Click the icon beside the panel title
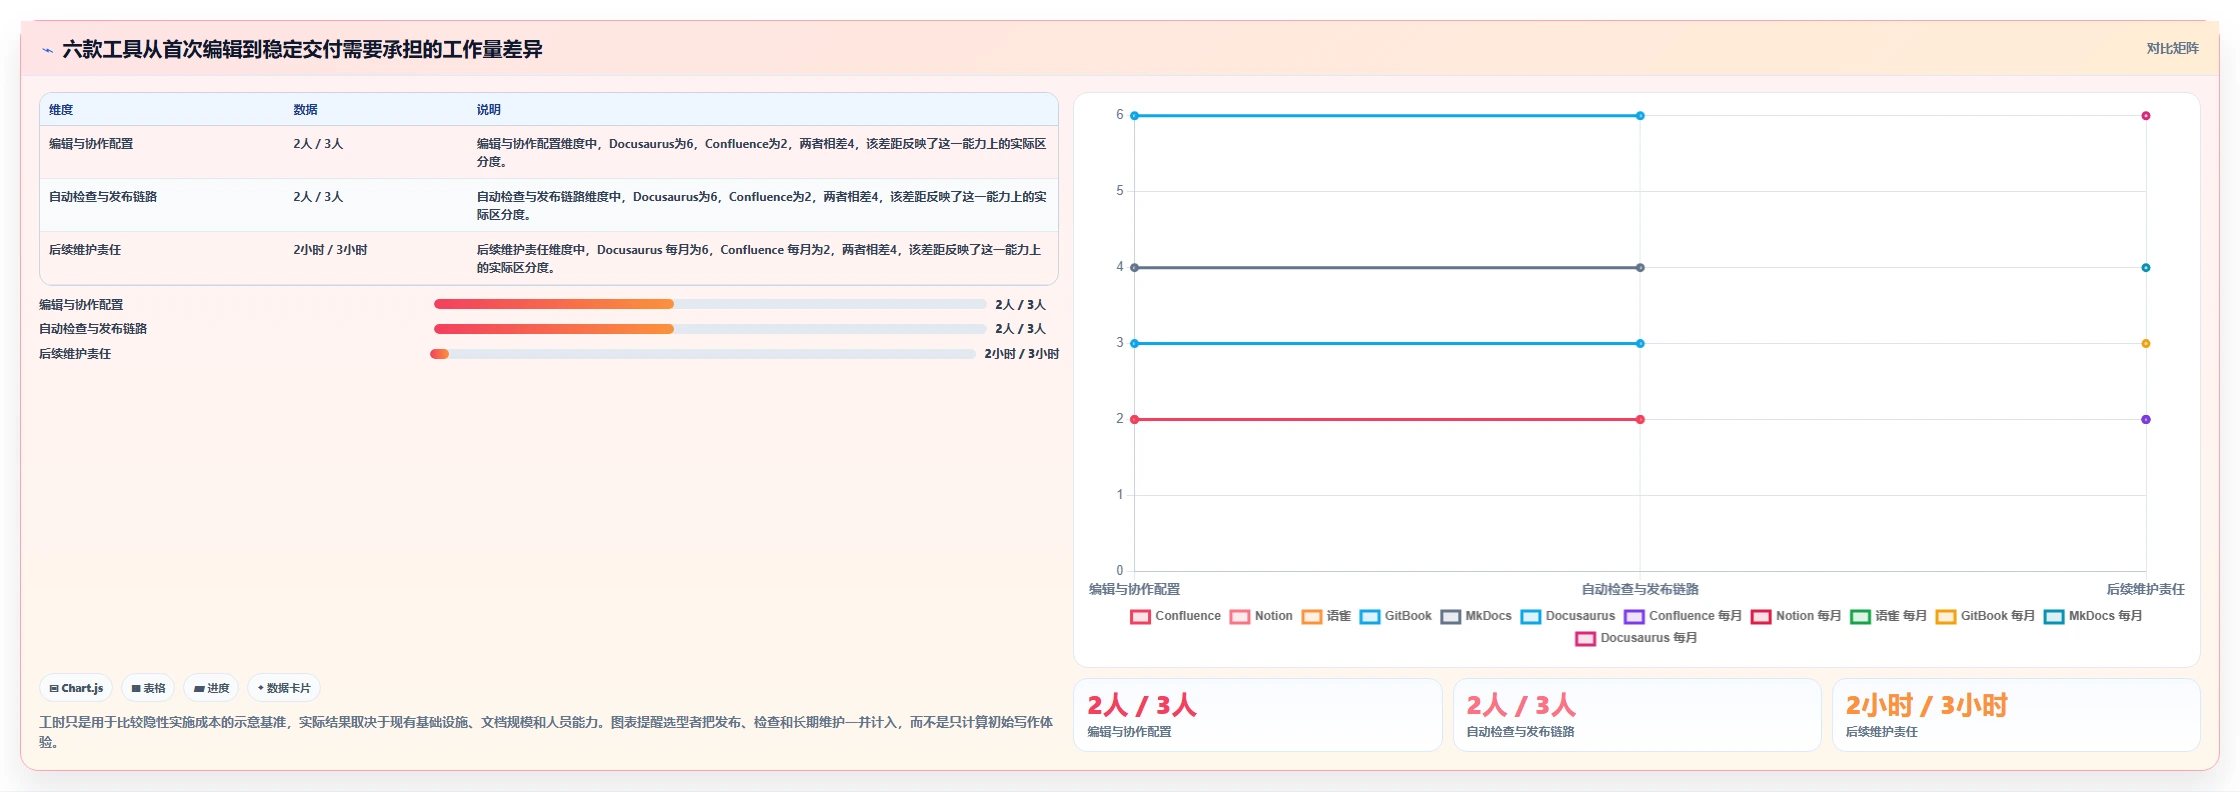 click(x=47, y=50)
